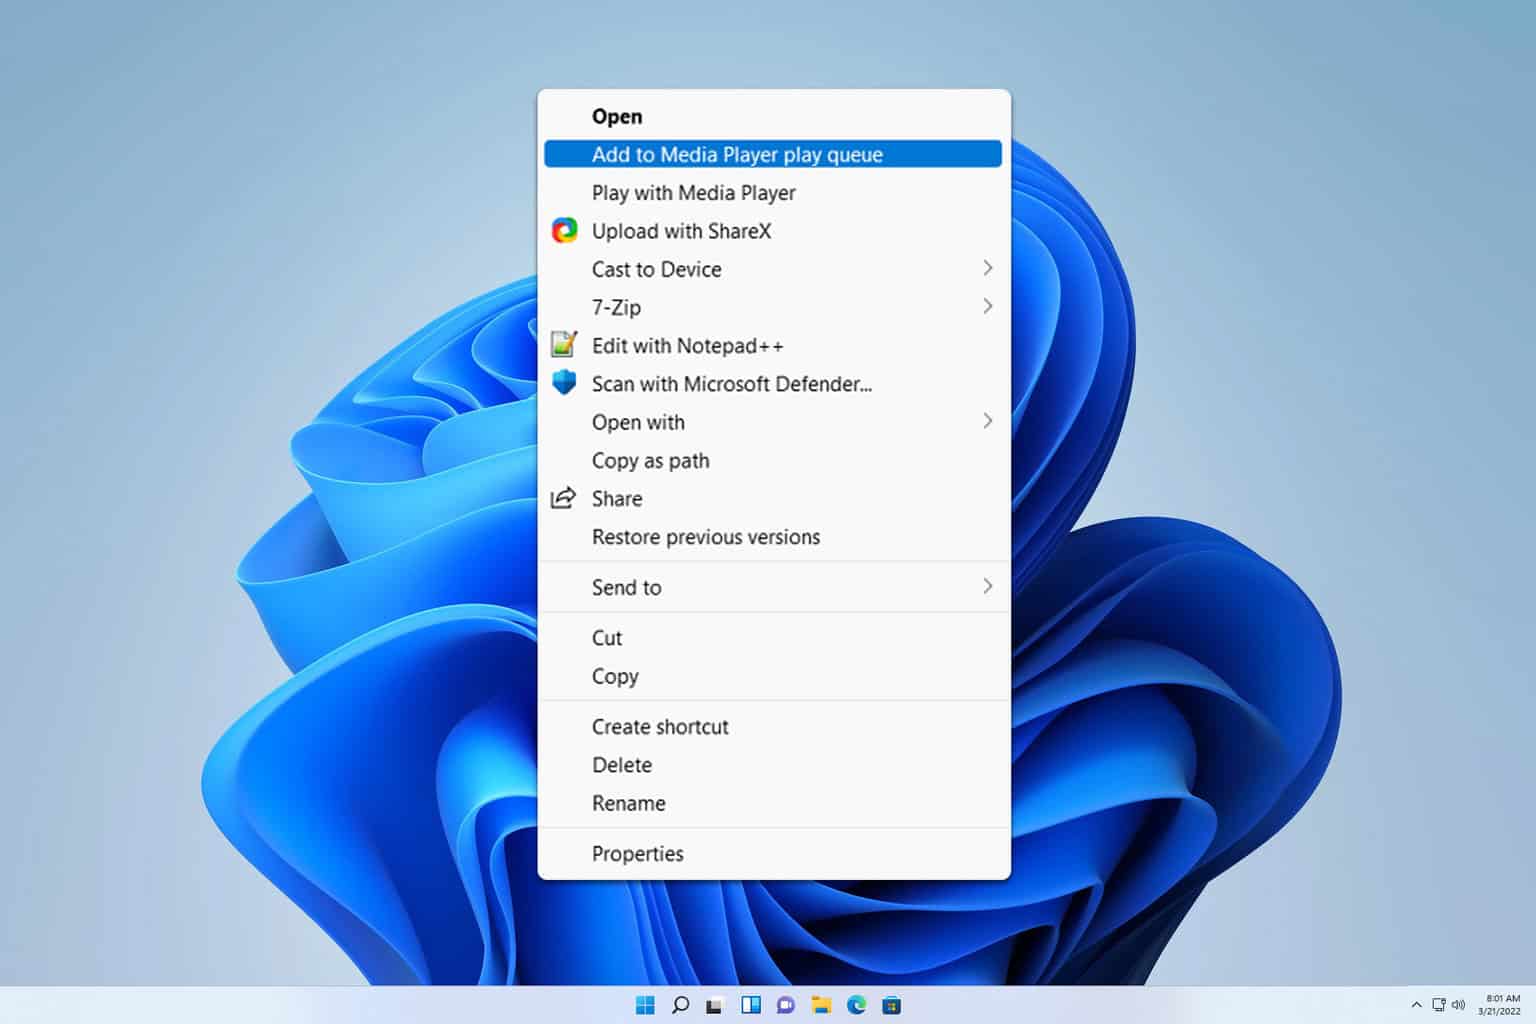Open Task View on the taskbar
Viewport: 1536px width, 1024px height.
[x=714, y=1006]
